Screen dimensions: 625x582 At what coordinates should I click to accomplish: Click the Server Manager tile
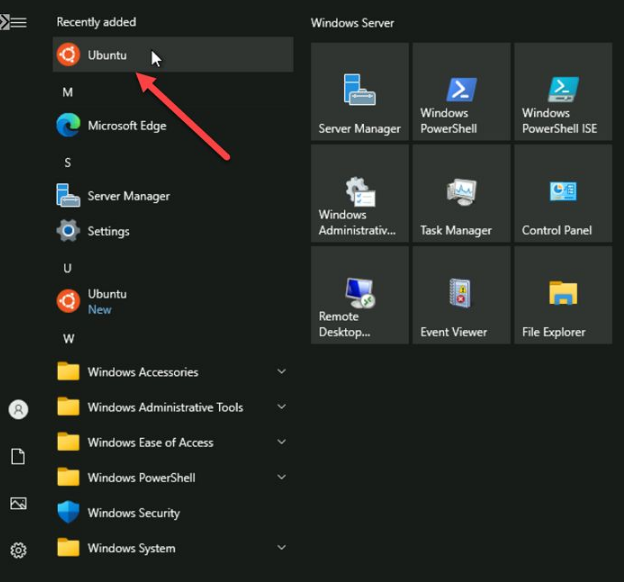[x=360, y=92]
